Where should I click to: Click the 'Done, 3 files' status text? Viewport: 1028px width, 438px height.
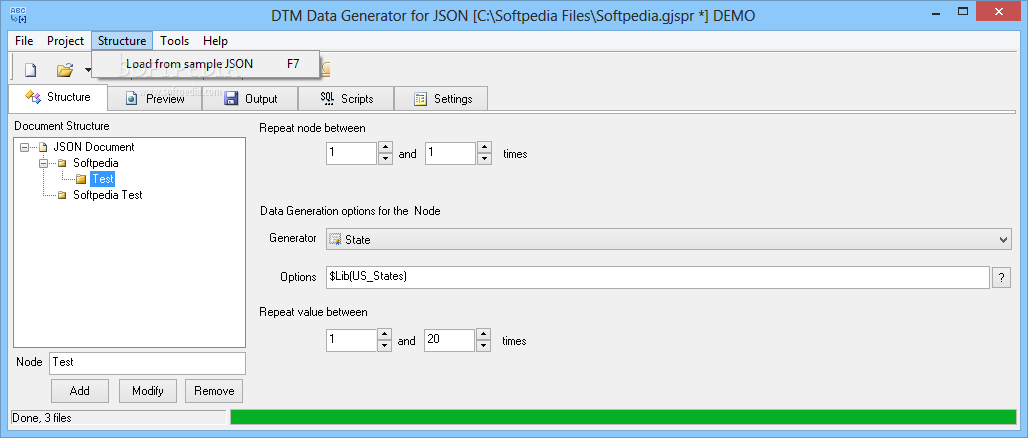point(42,418)
